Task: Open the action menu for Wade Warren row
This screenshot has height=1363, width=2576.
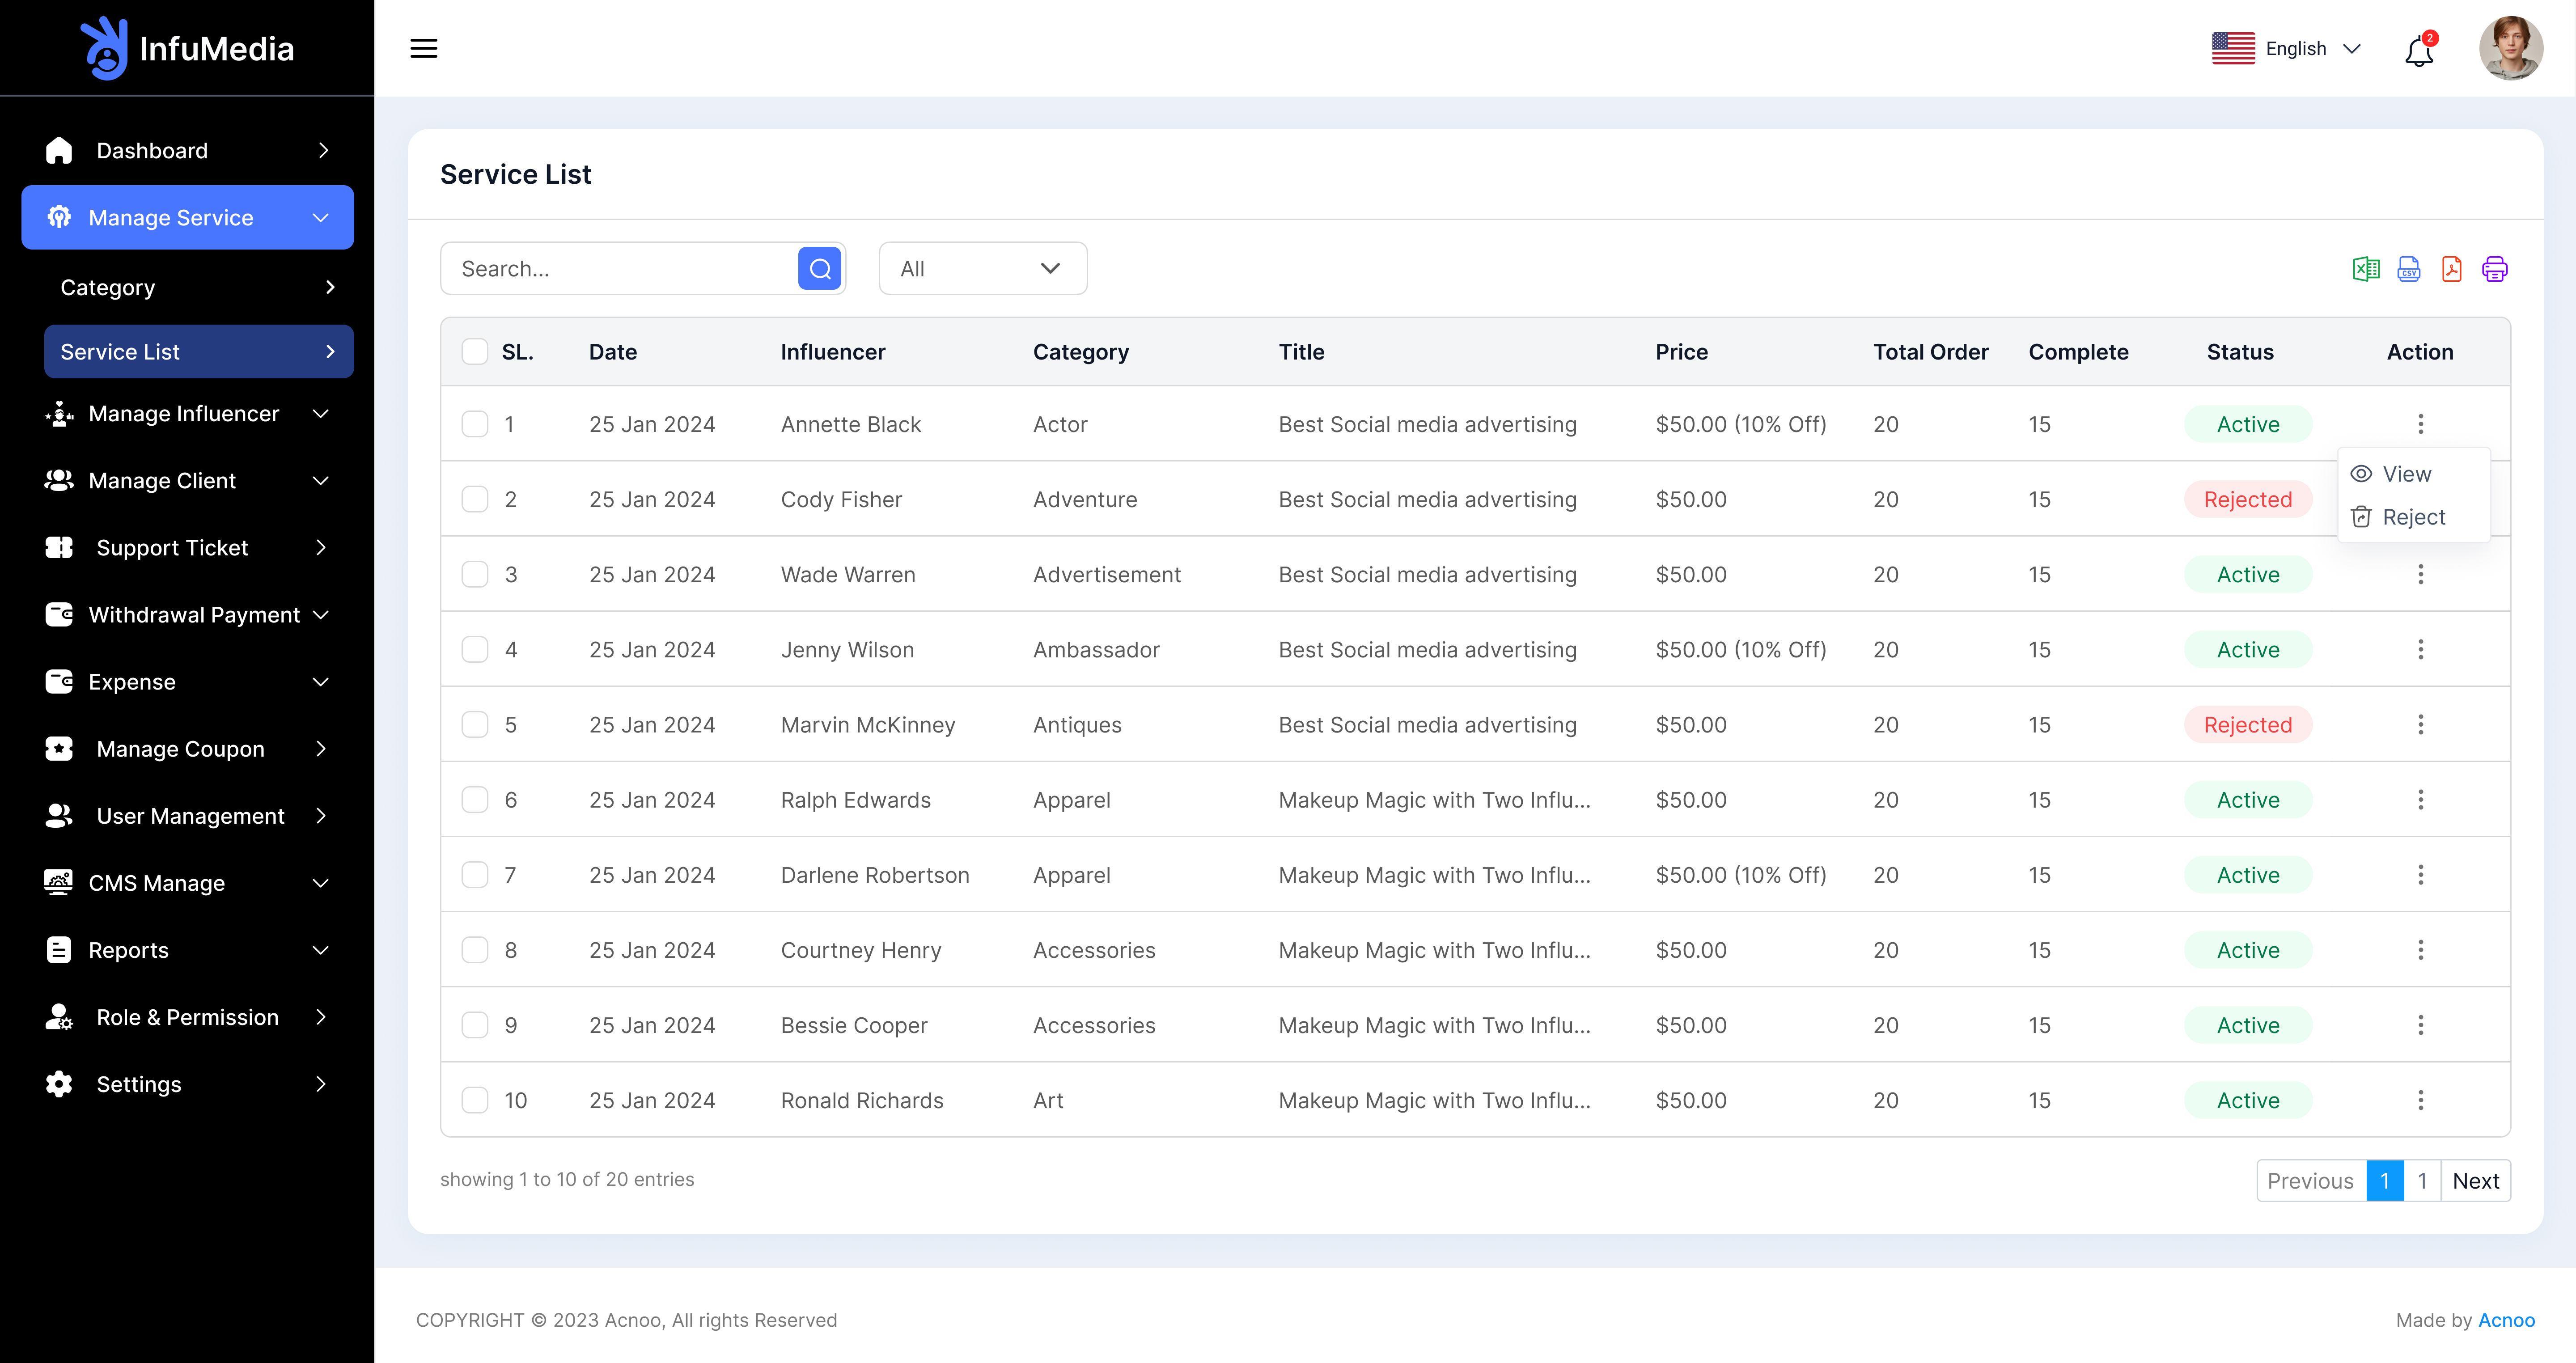Action: click(x=2420, y=574)
